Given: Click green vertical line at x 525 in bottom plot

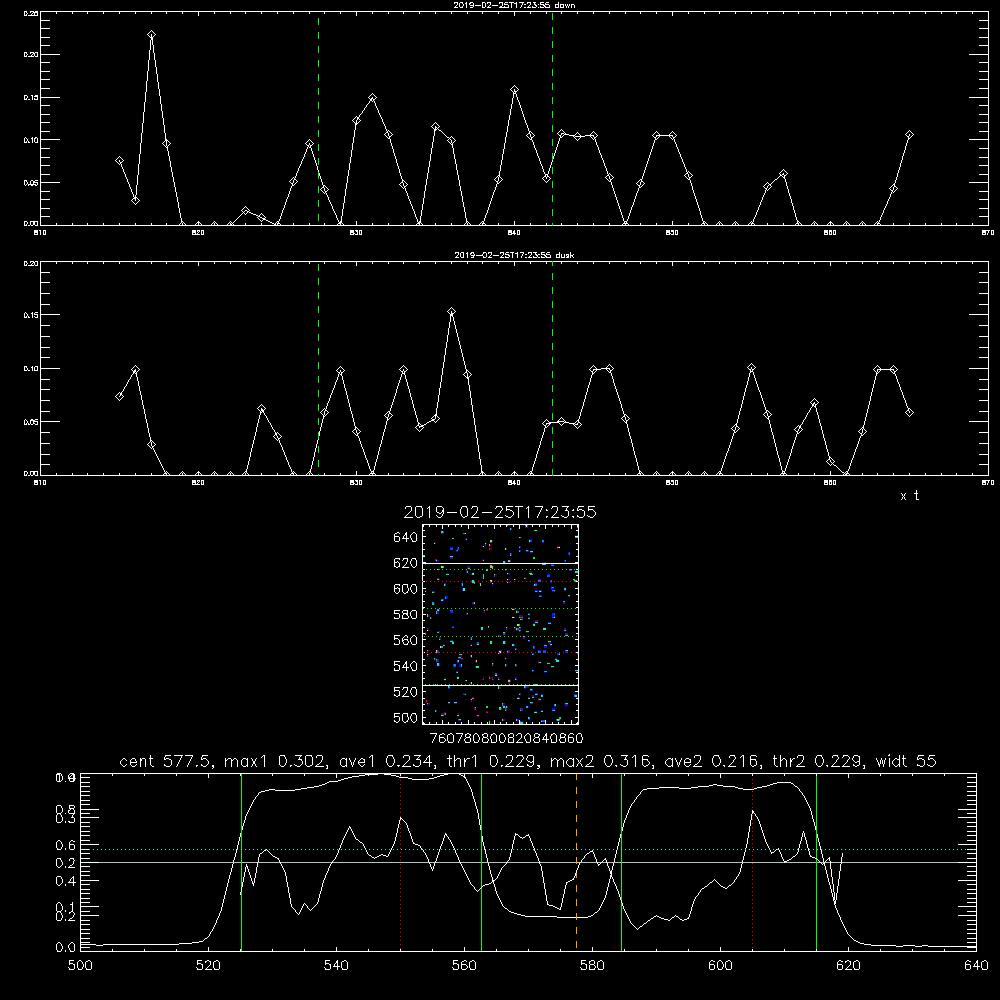Looking at the screenshot, I should pyautogui.click(x=242, y=861).
